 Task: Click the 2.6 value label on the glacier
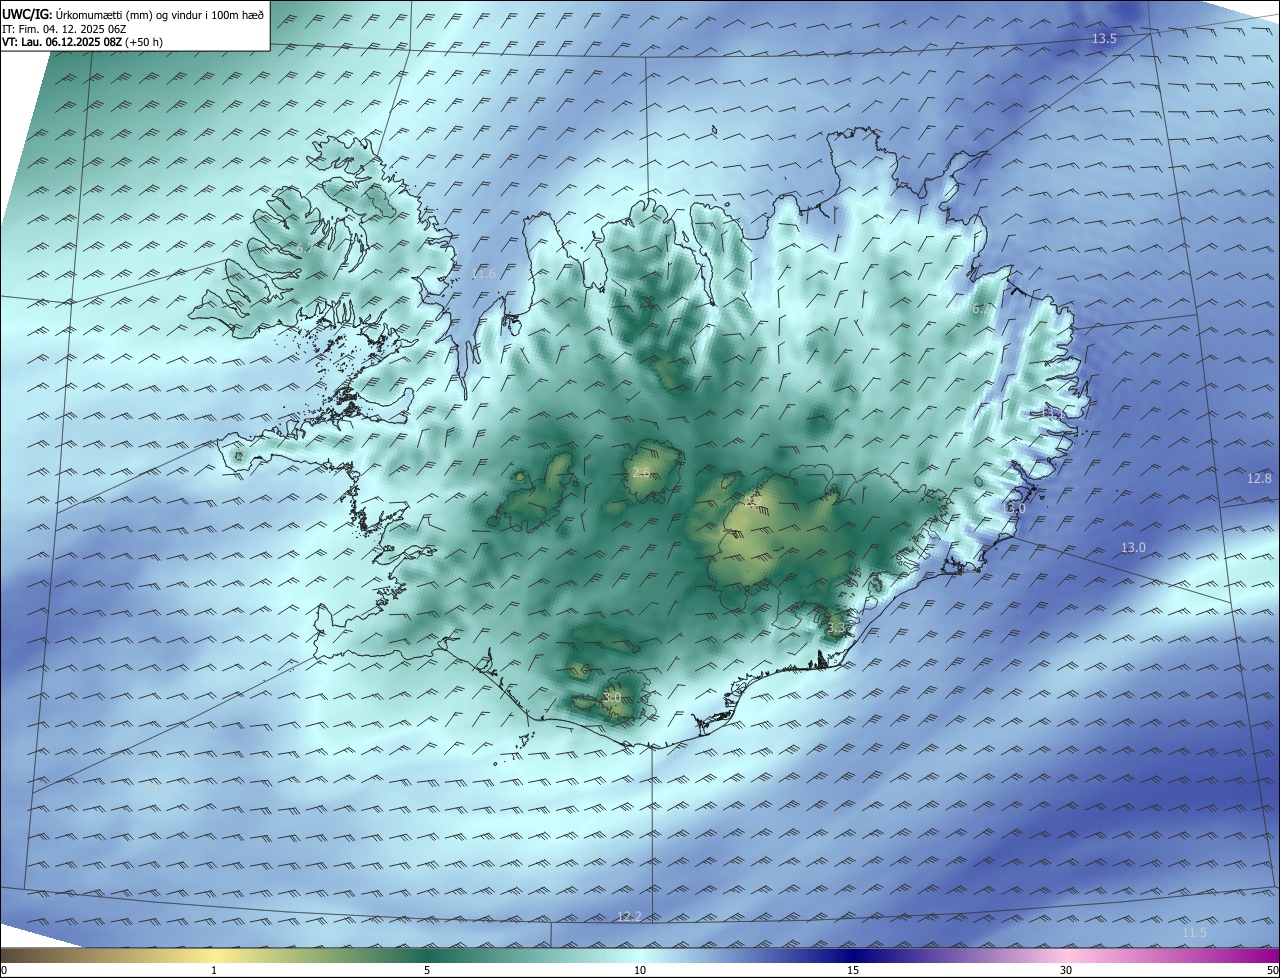(641, 472)
